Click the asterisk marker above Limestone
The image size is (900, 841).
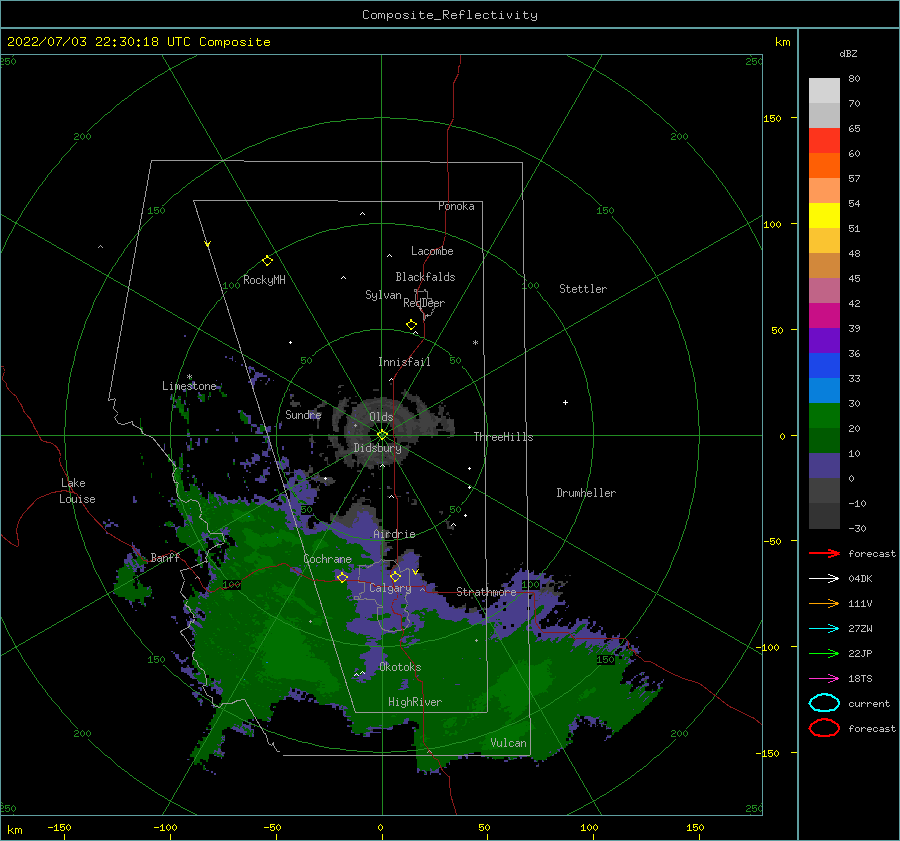(189, 377)
